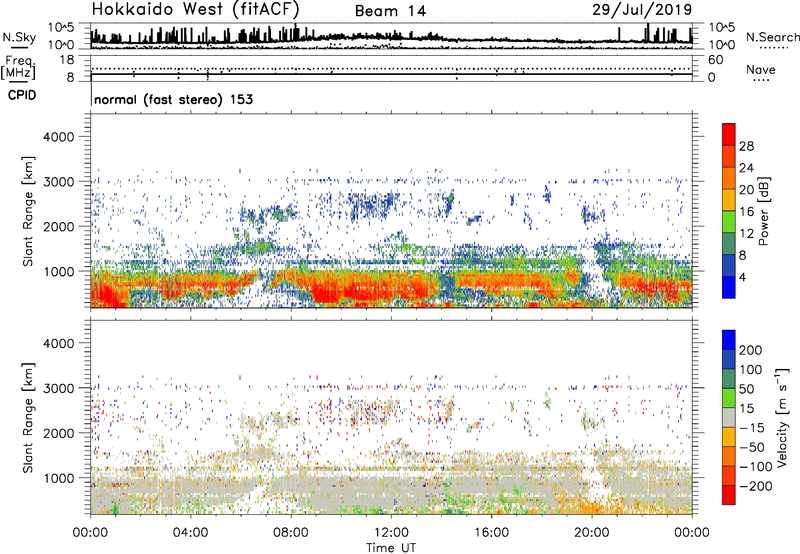This screenshot has height=554, width=800.
Task: Click 'normal (fast stereo) 153' text
Action: pos(173,99)
